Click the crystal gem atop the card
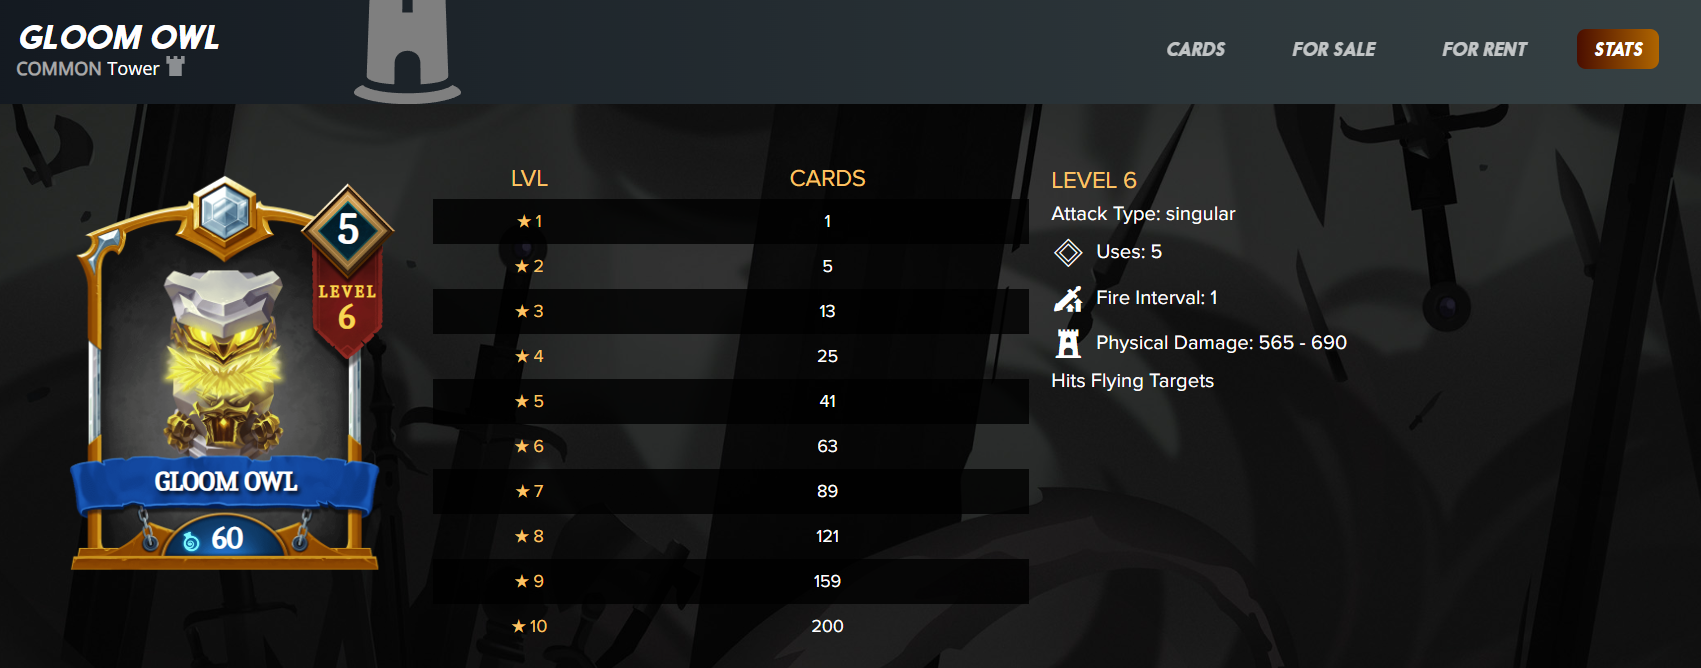This screenshot has width=1701, height=668. [225, 212]
